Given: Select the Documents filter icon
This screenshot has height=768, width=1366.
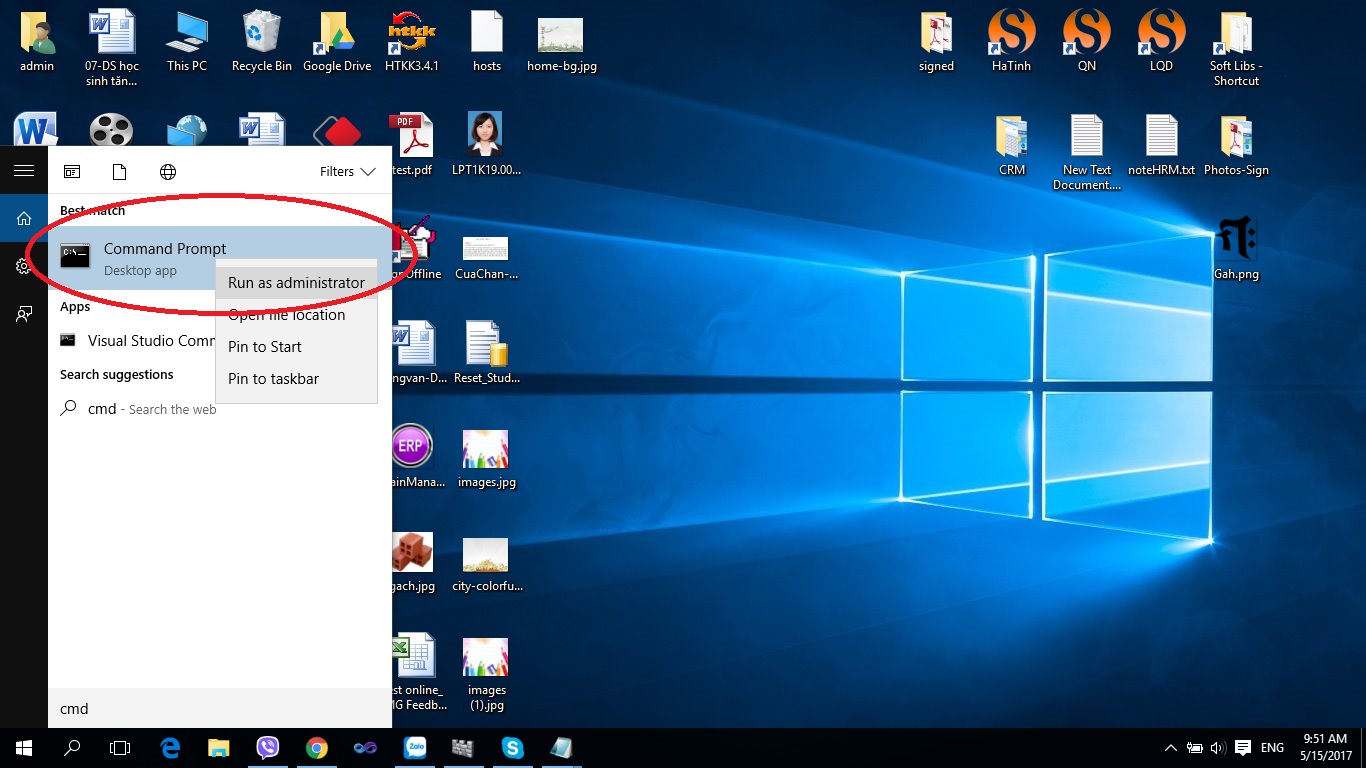Looking at the screenshot, I should click(119, 172).
